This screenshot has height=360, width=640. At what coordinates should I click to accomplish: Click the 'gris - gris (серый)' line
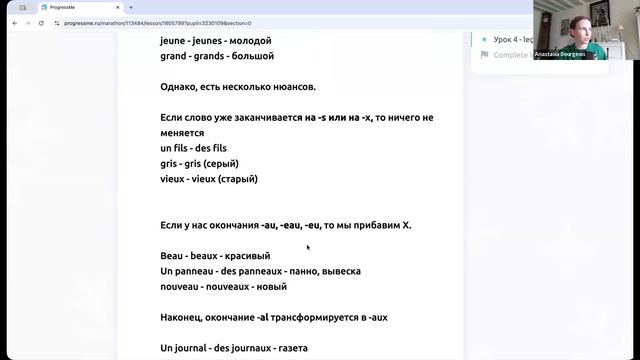pos(200,164)
